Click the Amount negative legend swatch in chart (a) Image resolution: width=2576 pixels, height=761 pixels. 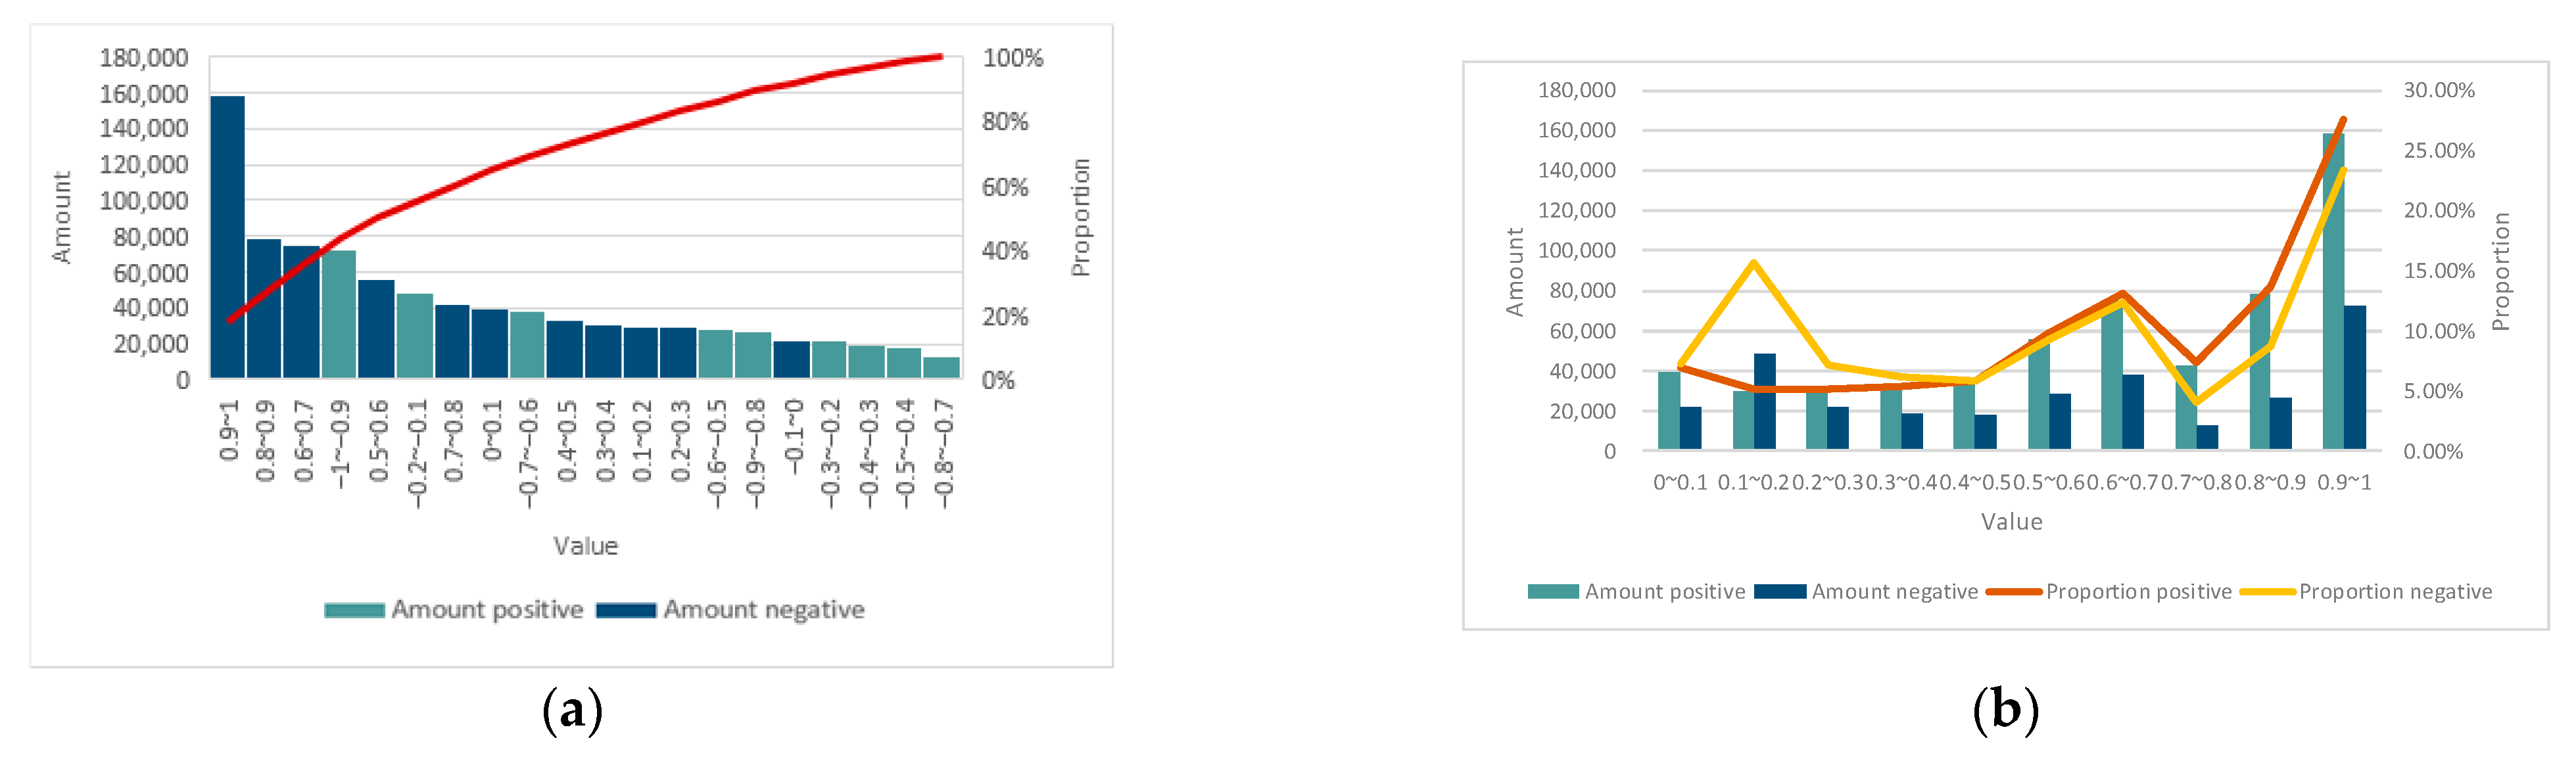pyautogui.click(x=626, y=610)
